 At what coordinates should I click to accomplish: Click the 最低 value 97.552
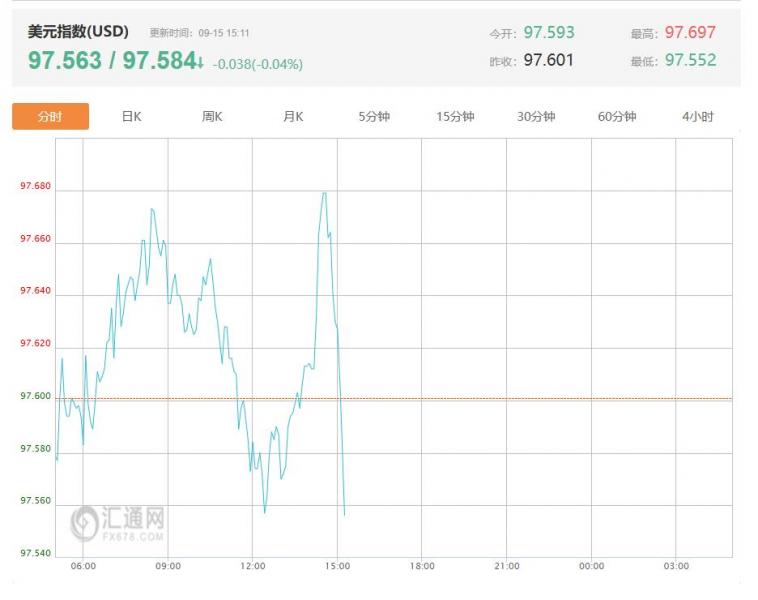click(690, 60)
